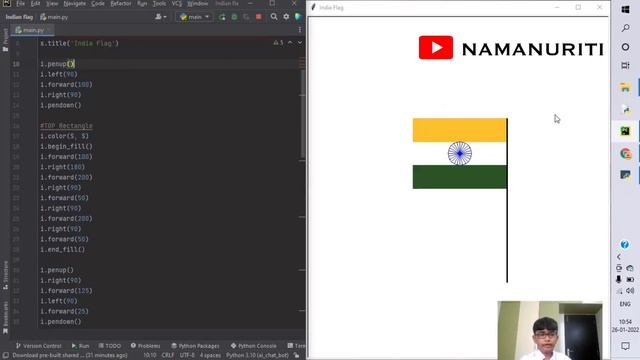The height and width of the screenshot is (360, 640).
Task: Open the Structure tool window sidebar tab
Action: 5,276
